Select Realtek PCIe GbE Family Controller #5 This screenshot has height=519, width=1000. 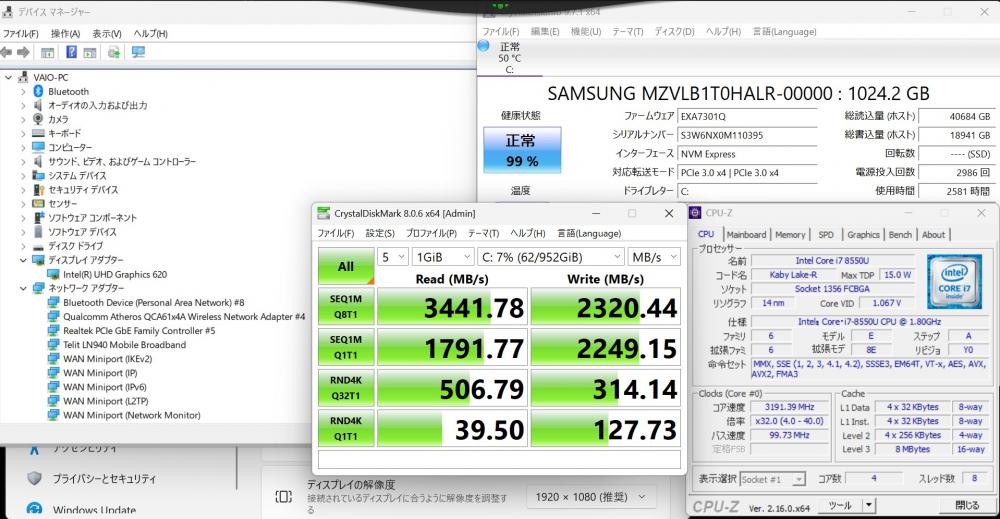139,330
